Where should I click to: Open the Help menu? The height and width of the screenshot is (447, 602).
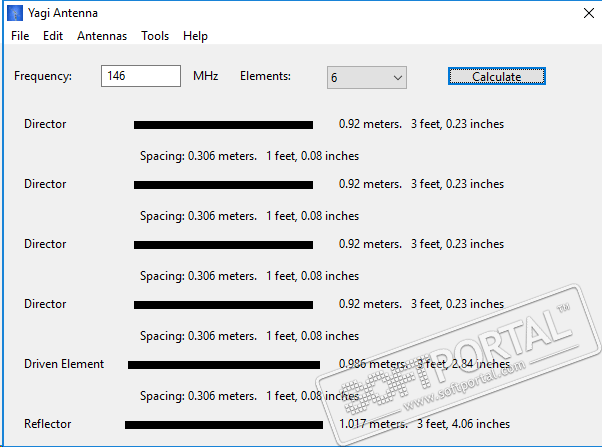[195, 36]
